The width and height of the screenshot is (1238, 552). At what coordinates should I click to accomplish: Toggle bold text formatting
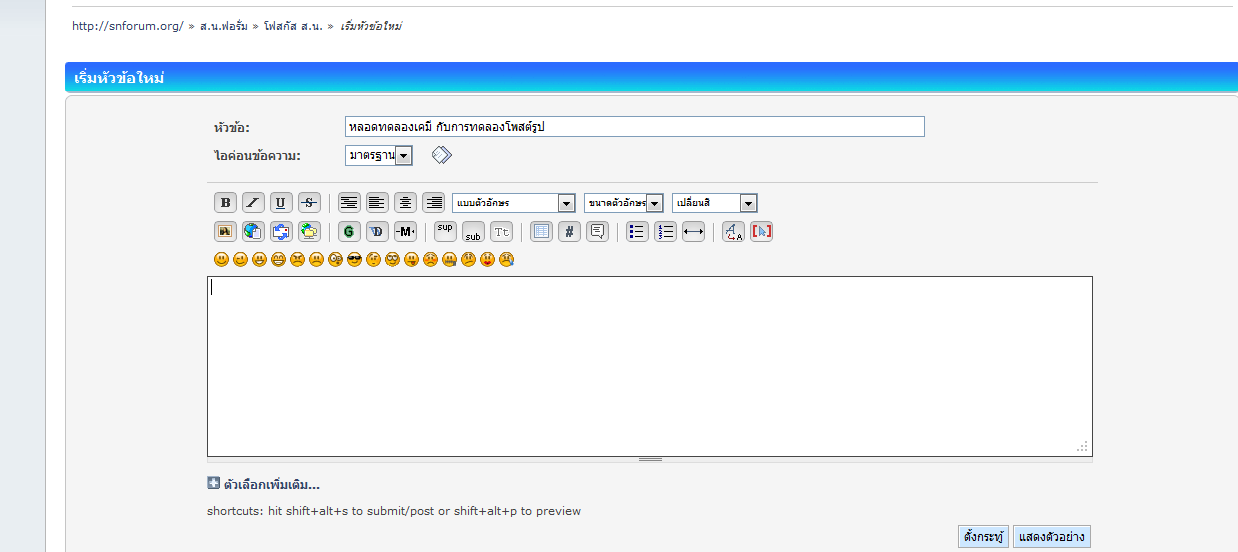click(x=225, y=203)
